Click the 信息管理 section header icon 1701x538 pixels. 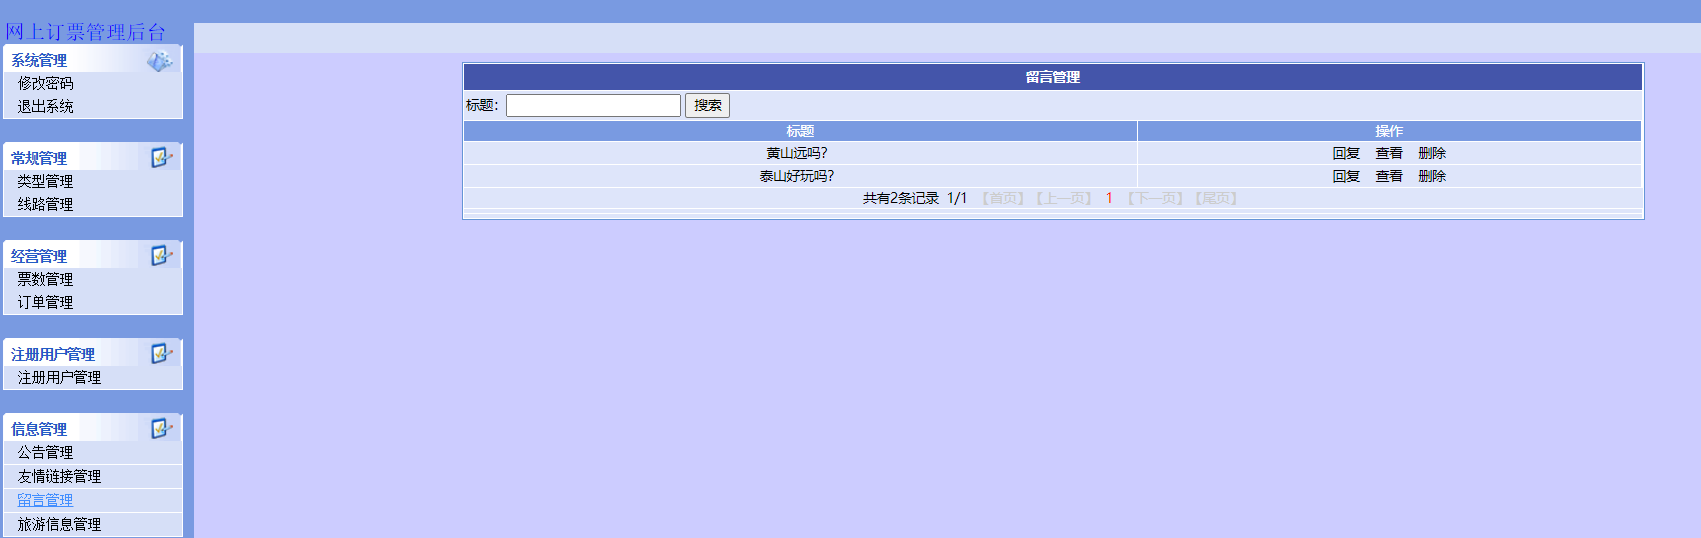pos(161,429)
